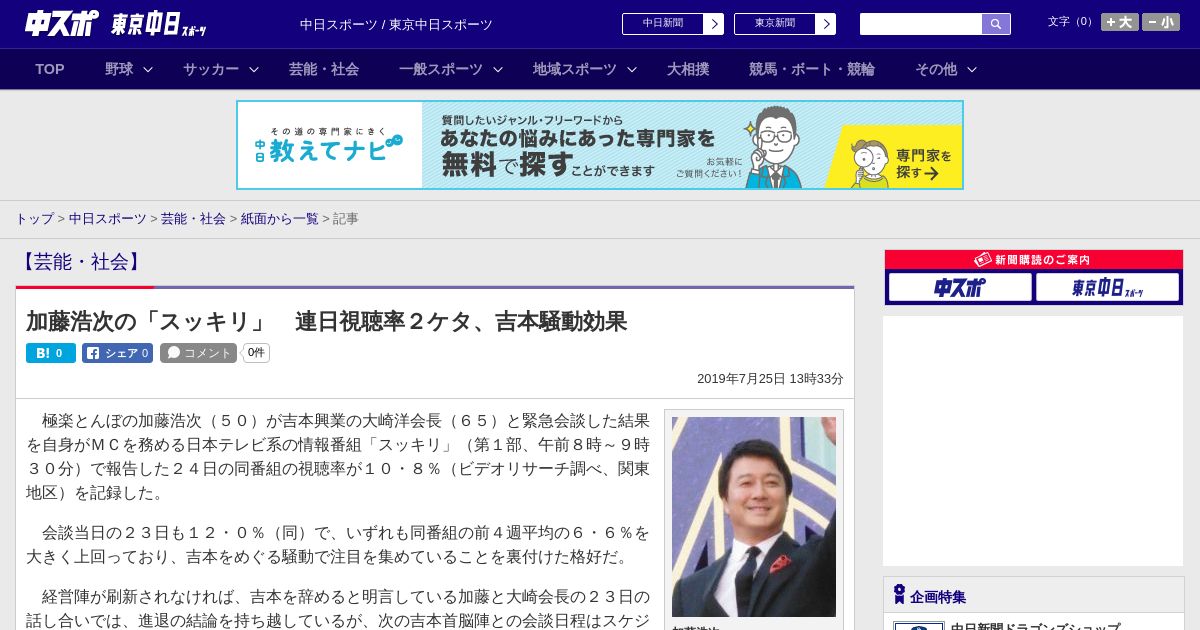This screenshot has height=630, width=1200.
Task: Click the search input field
Action: tap(921, 24)
